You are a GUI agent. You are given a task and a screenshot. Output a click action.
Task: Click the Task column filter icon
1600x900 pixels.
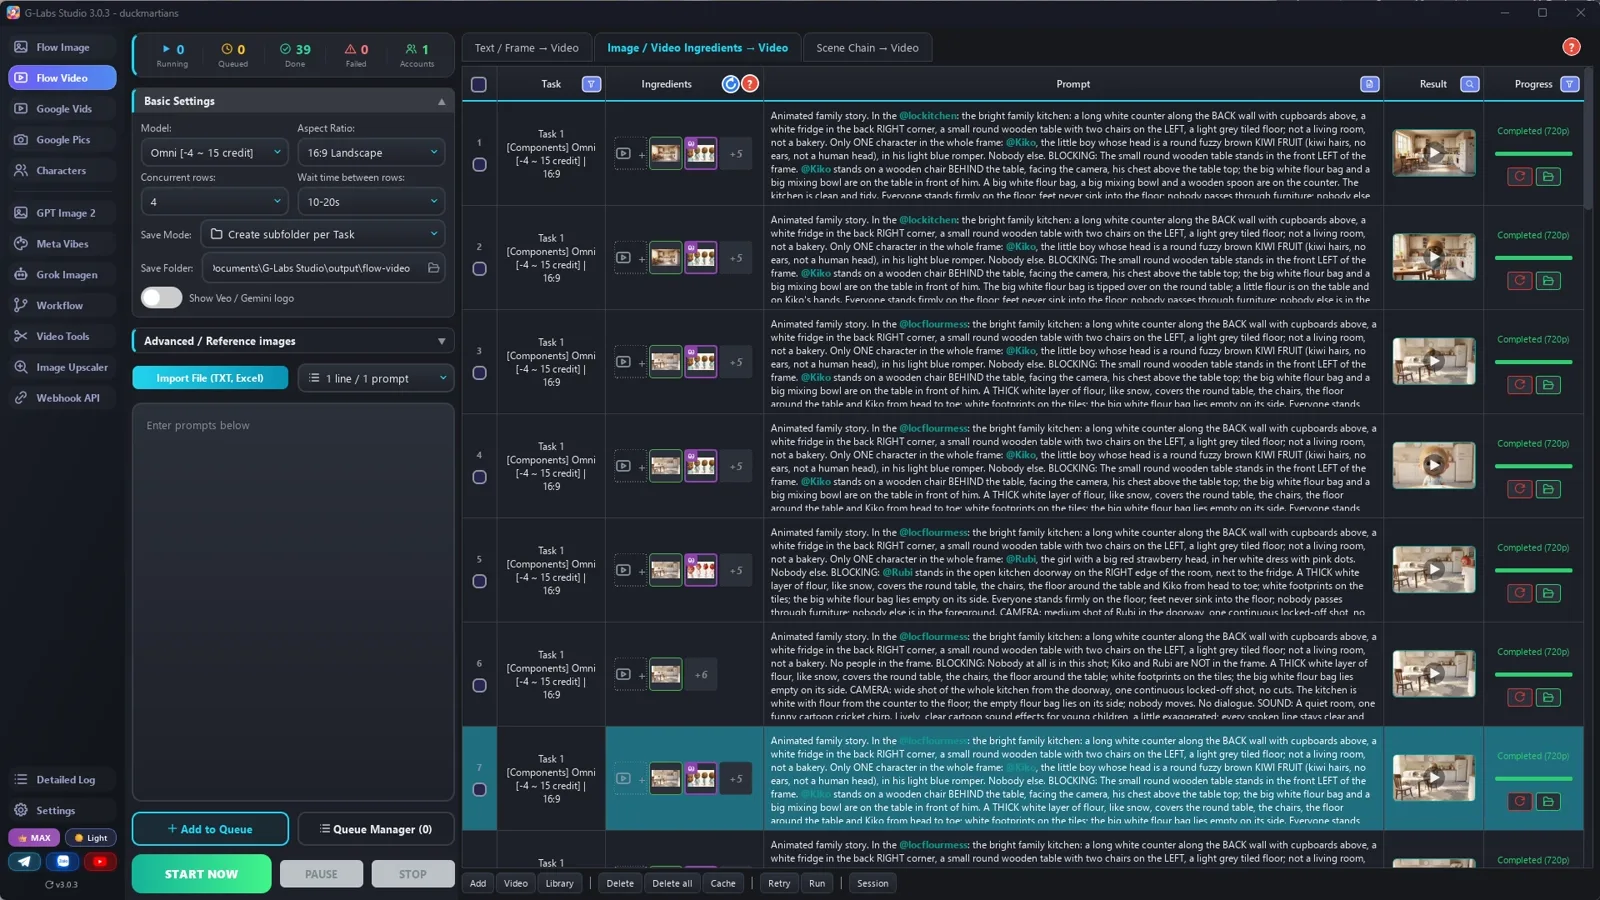point(591,84)
